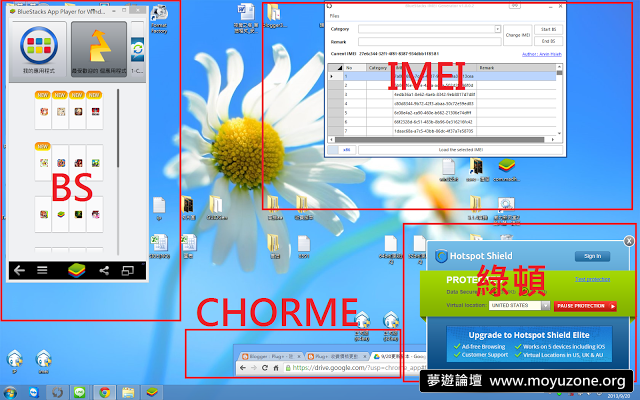Viewport: 640px width, 400px height.
Task: Open File Explorer from the taskbar
Action: pos(128,393)
